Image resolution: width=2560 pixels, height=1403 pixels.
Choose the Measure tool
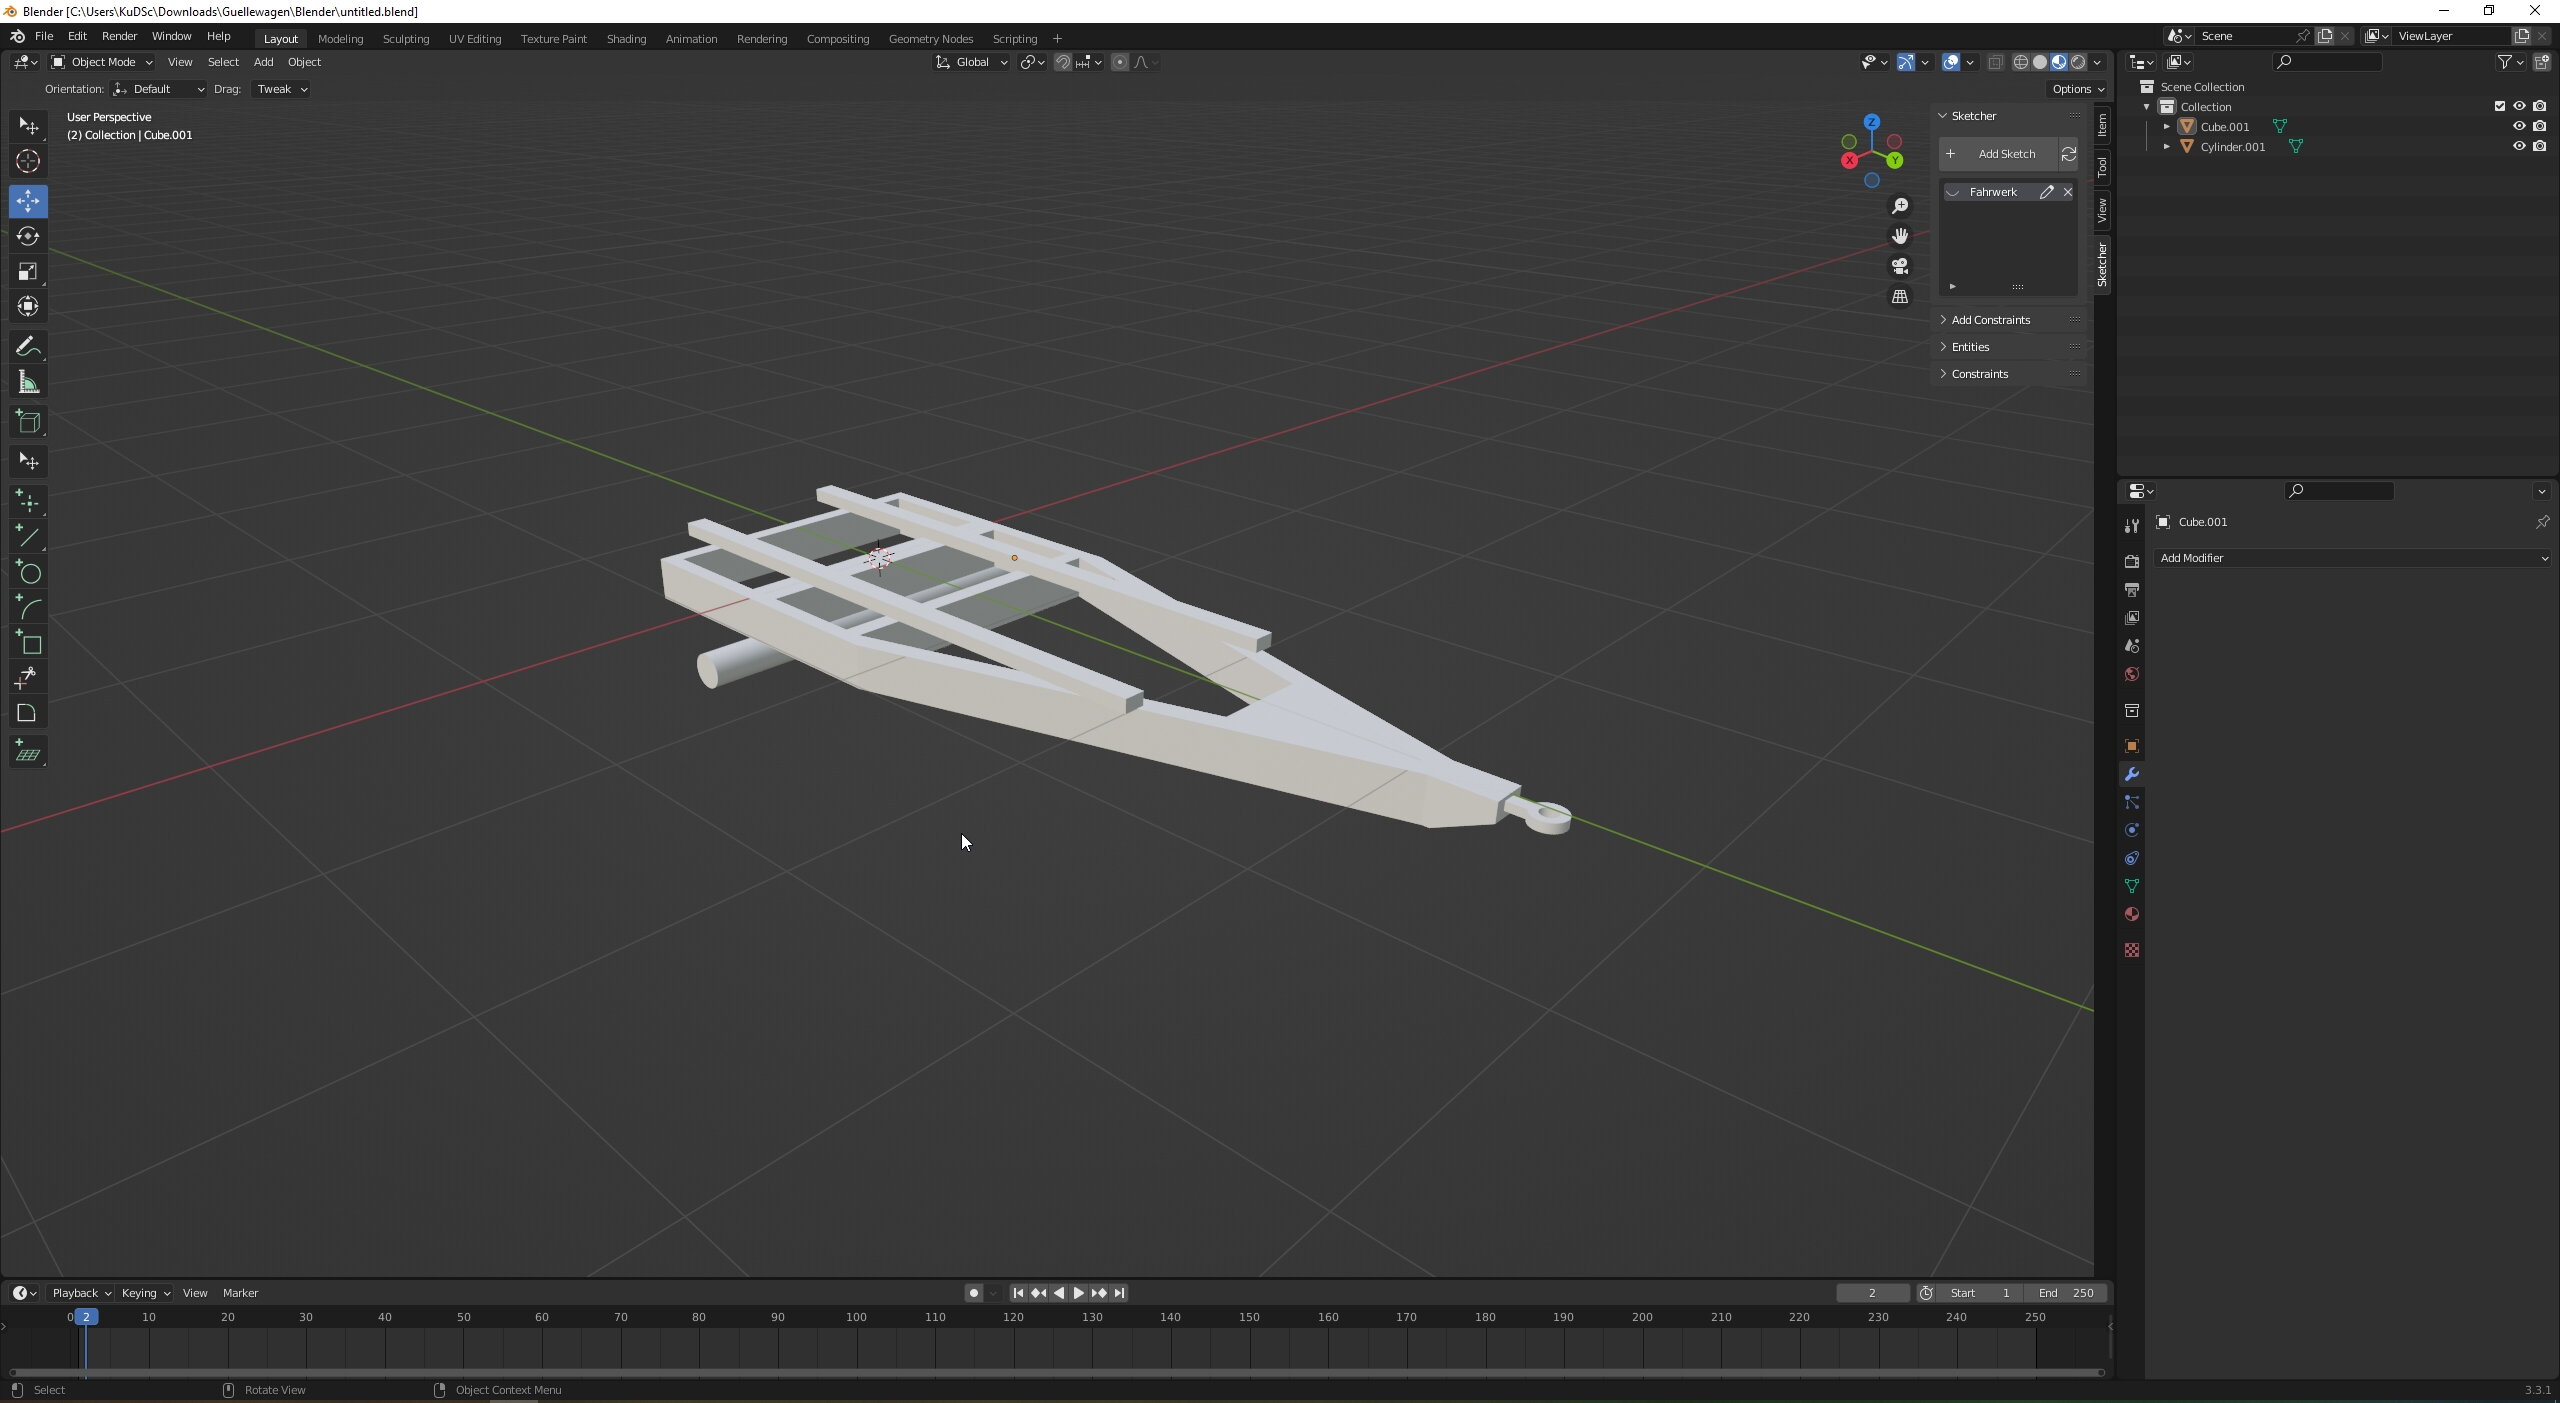click(x=28, y=383)
